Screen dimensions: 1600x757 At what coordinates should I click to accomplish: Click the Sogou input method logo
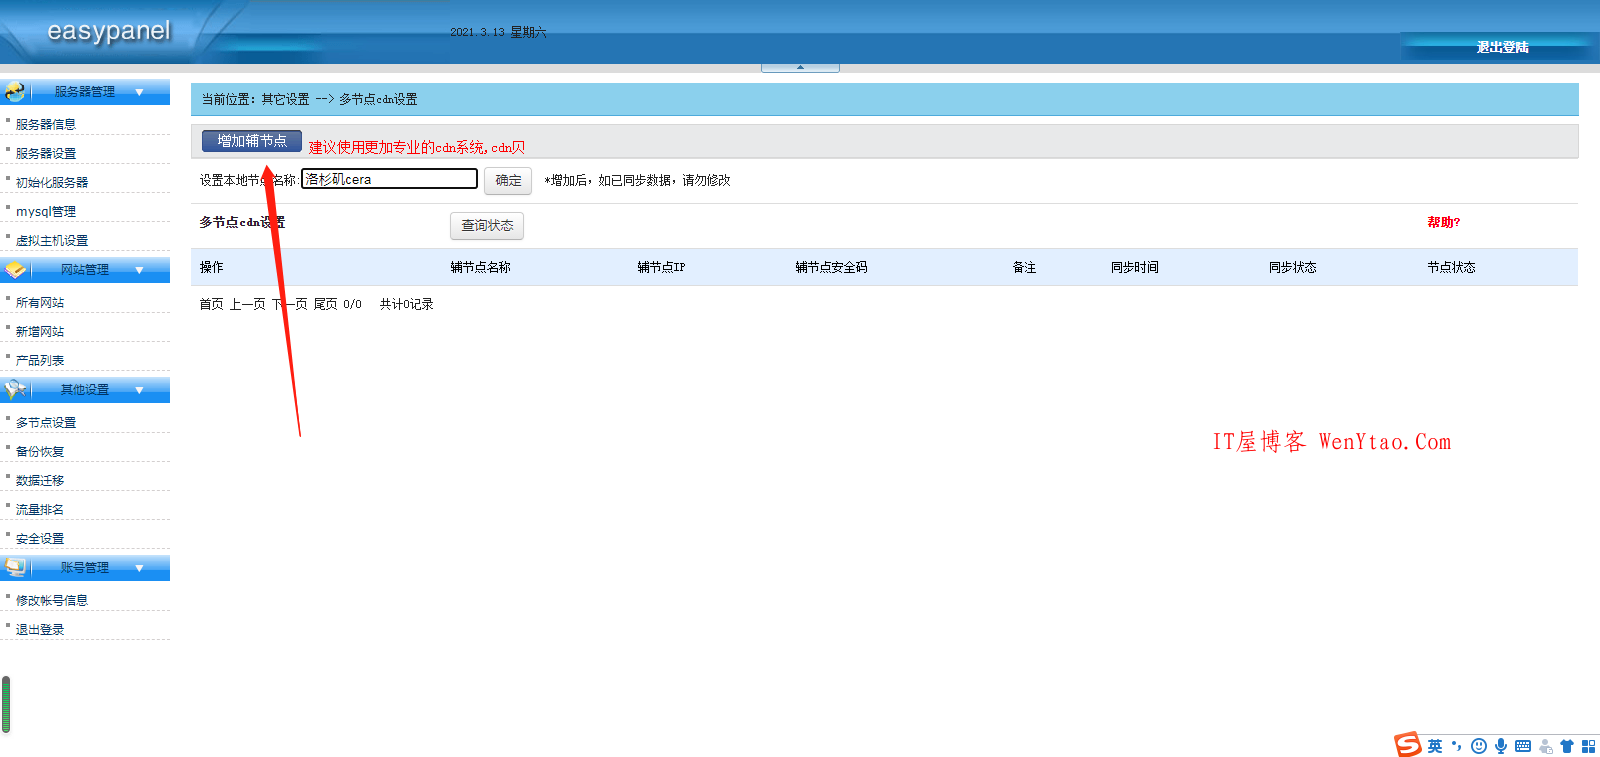[x=1408, y=745]
